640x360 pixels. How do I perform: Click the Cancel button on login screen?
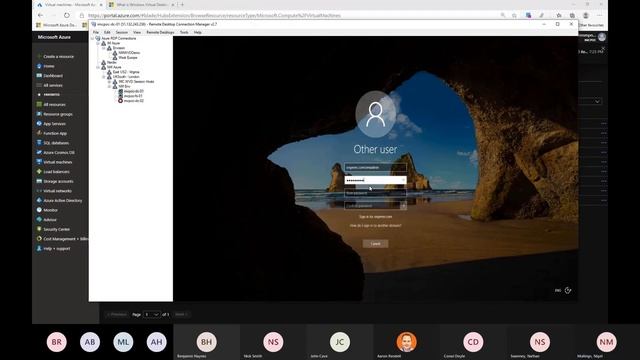tap(376, 244)
